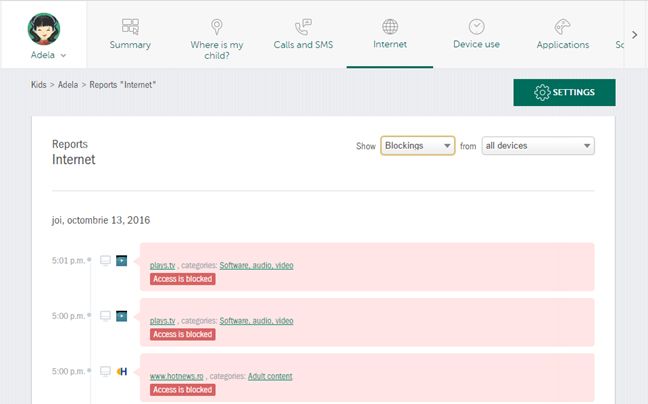
Task: Click plays.tv favicon in 5:00 p.m. row
Action: coord(122,316)
